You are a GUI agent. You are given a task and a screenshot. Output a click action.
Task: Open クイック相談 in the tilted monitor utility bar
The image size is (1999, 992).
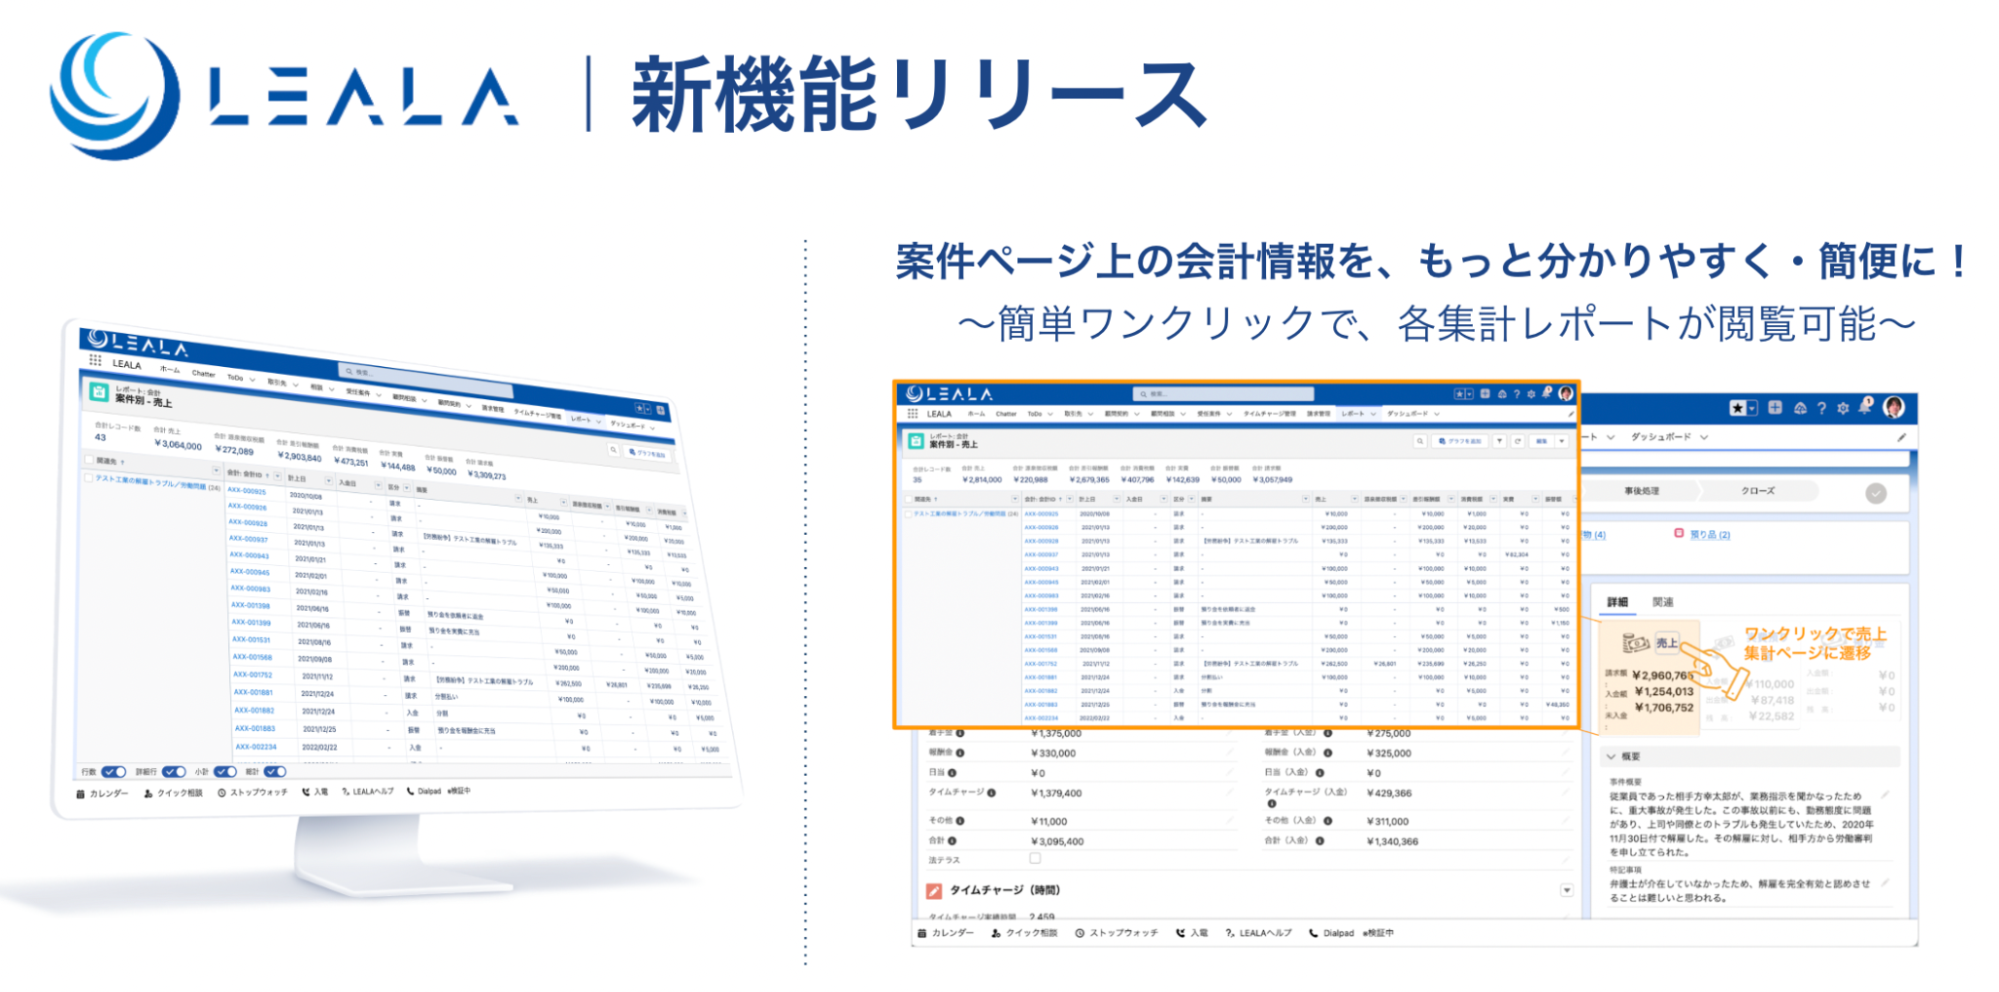173,793
